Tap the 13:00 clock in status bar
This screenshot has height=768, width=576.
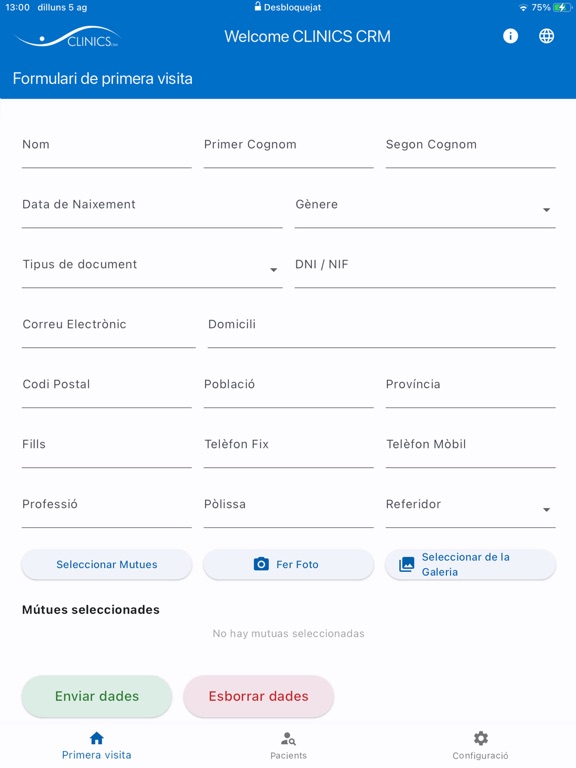(x=18, y=7)
